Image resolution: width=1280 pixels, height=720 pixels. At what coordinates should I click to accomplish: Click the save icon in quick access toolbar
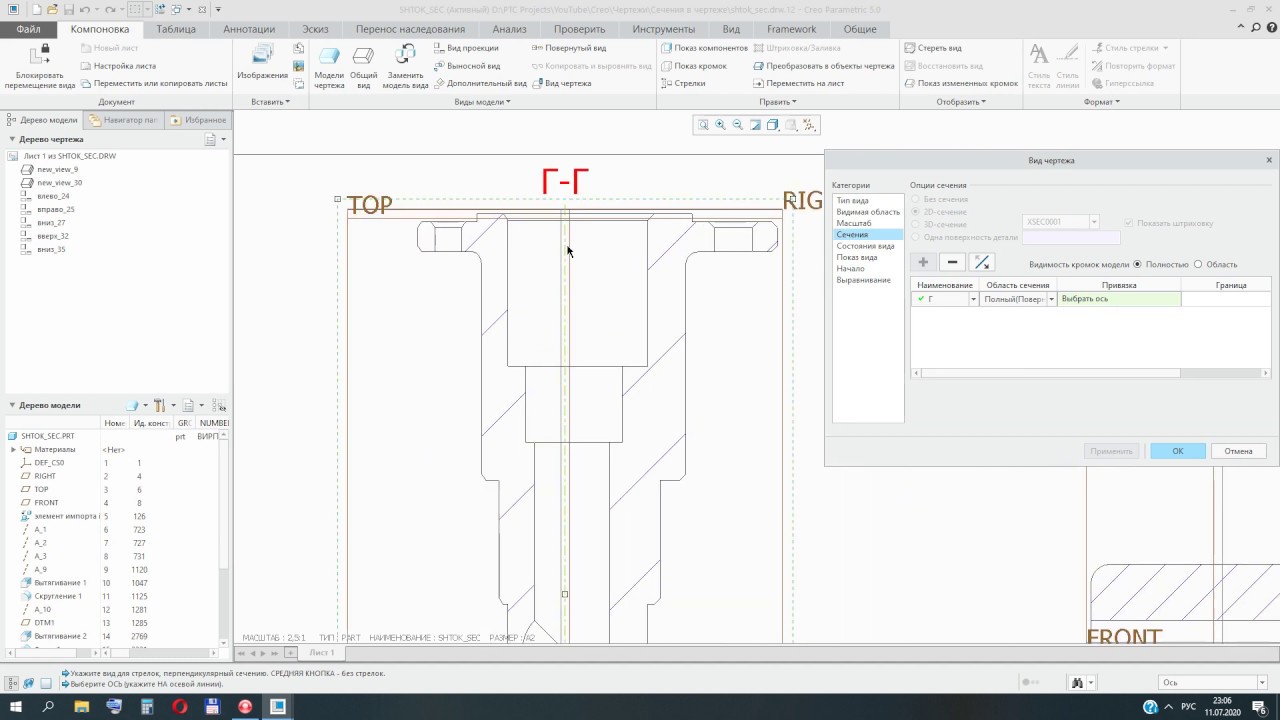point(68,9)
